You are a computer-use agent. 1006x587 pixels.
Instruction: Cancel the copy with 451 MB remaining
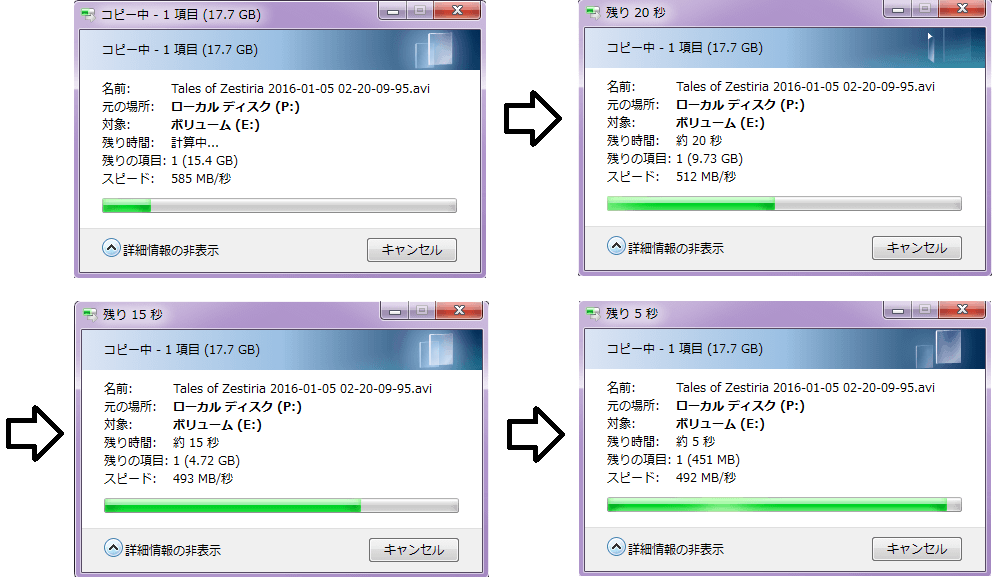(917, 549)
